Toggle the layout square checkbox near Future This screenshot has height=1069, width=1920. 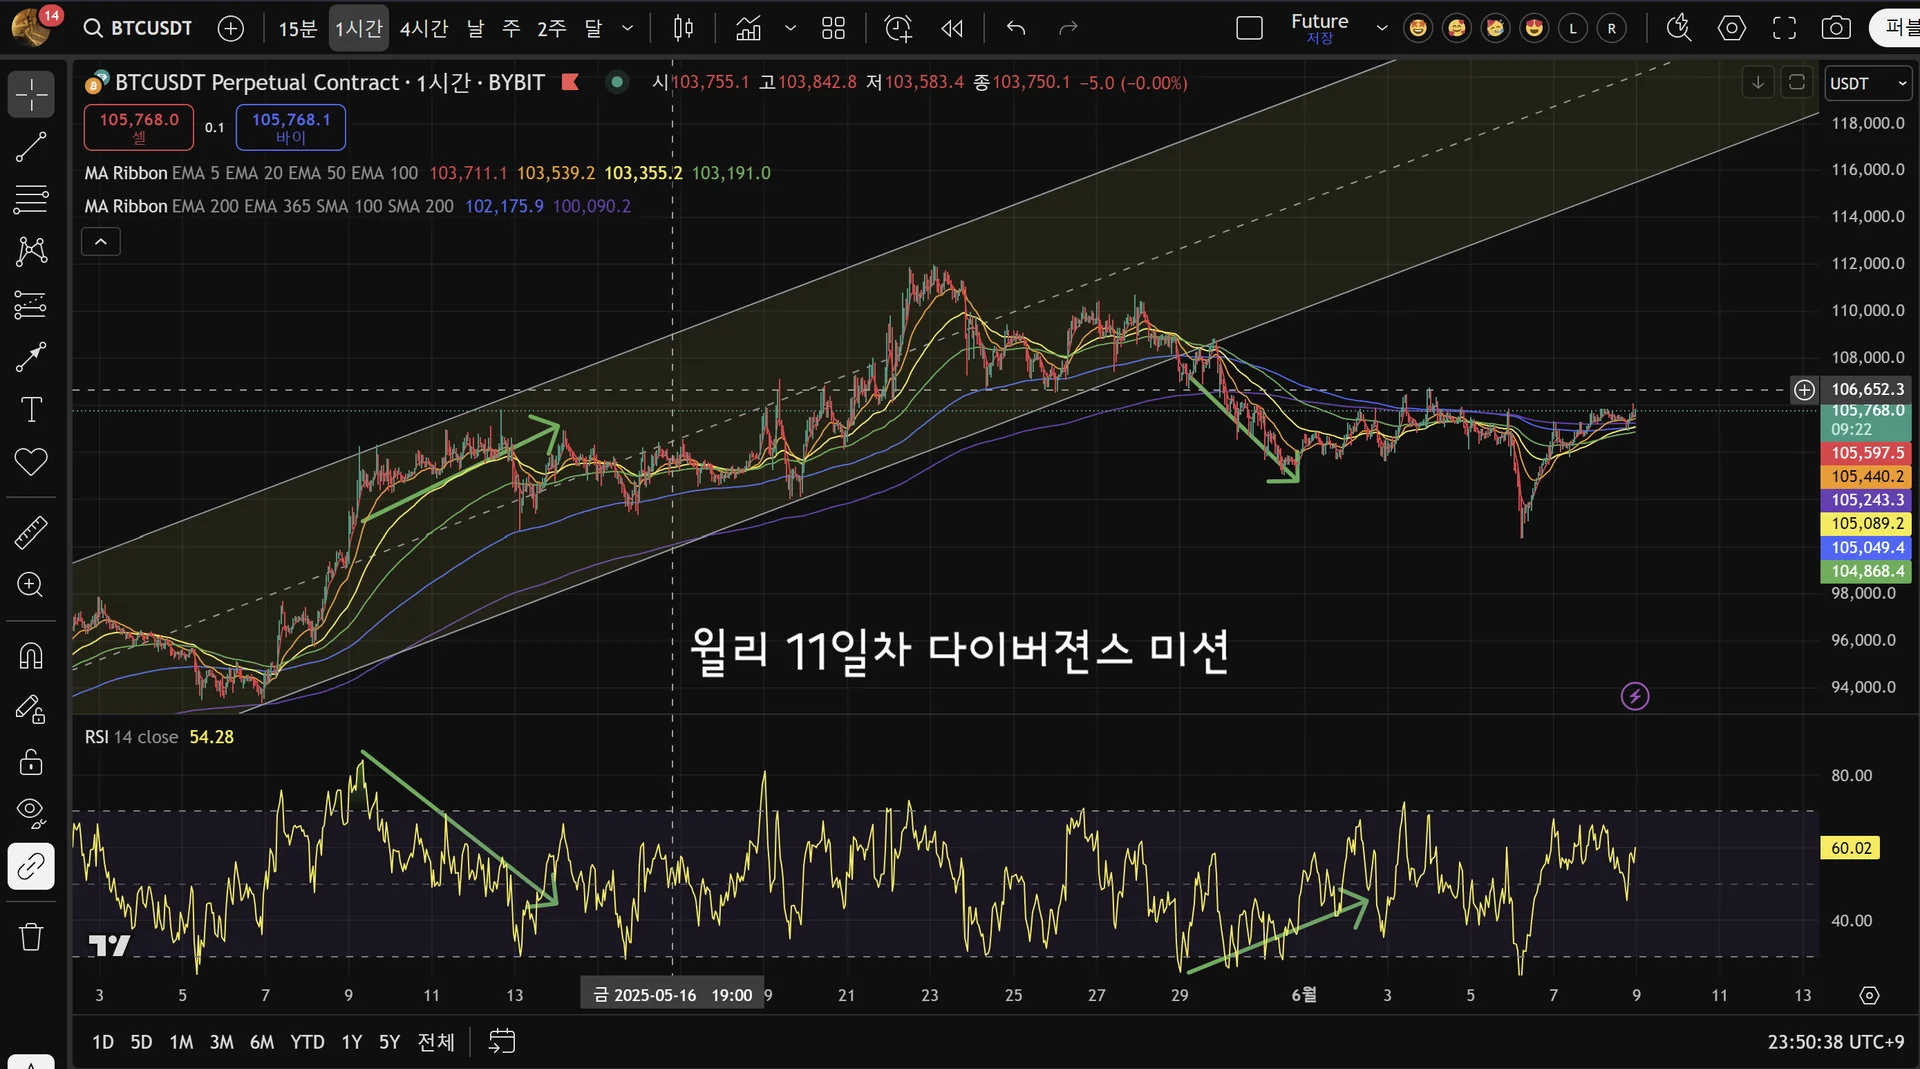coord(1249,28)
